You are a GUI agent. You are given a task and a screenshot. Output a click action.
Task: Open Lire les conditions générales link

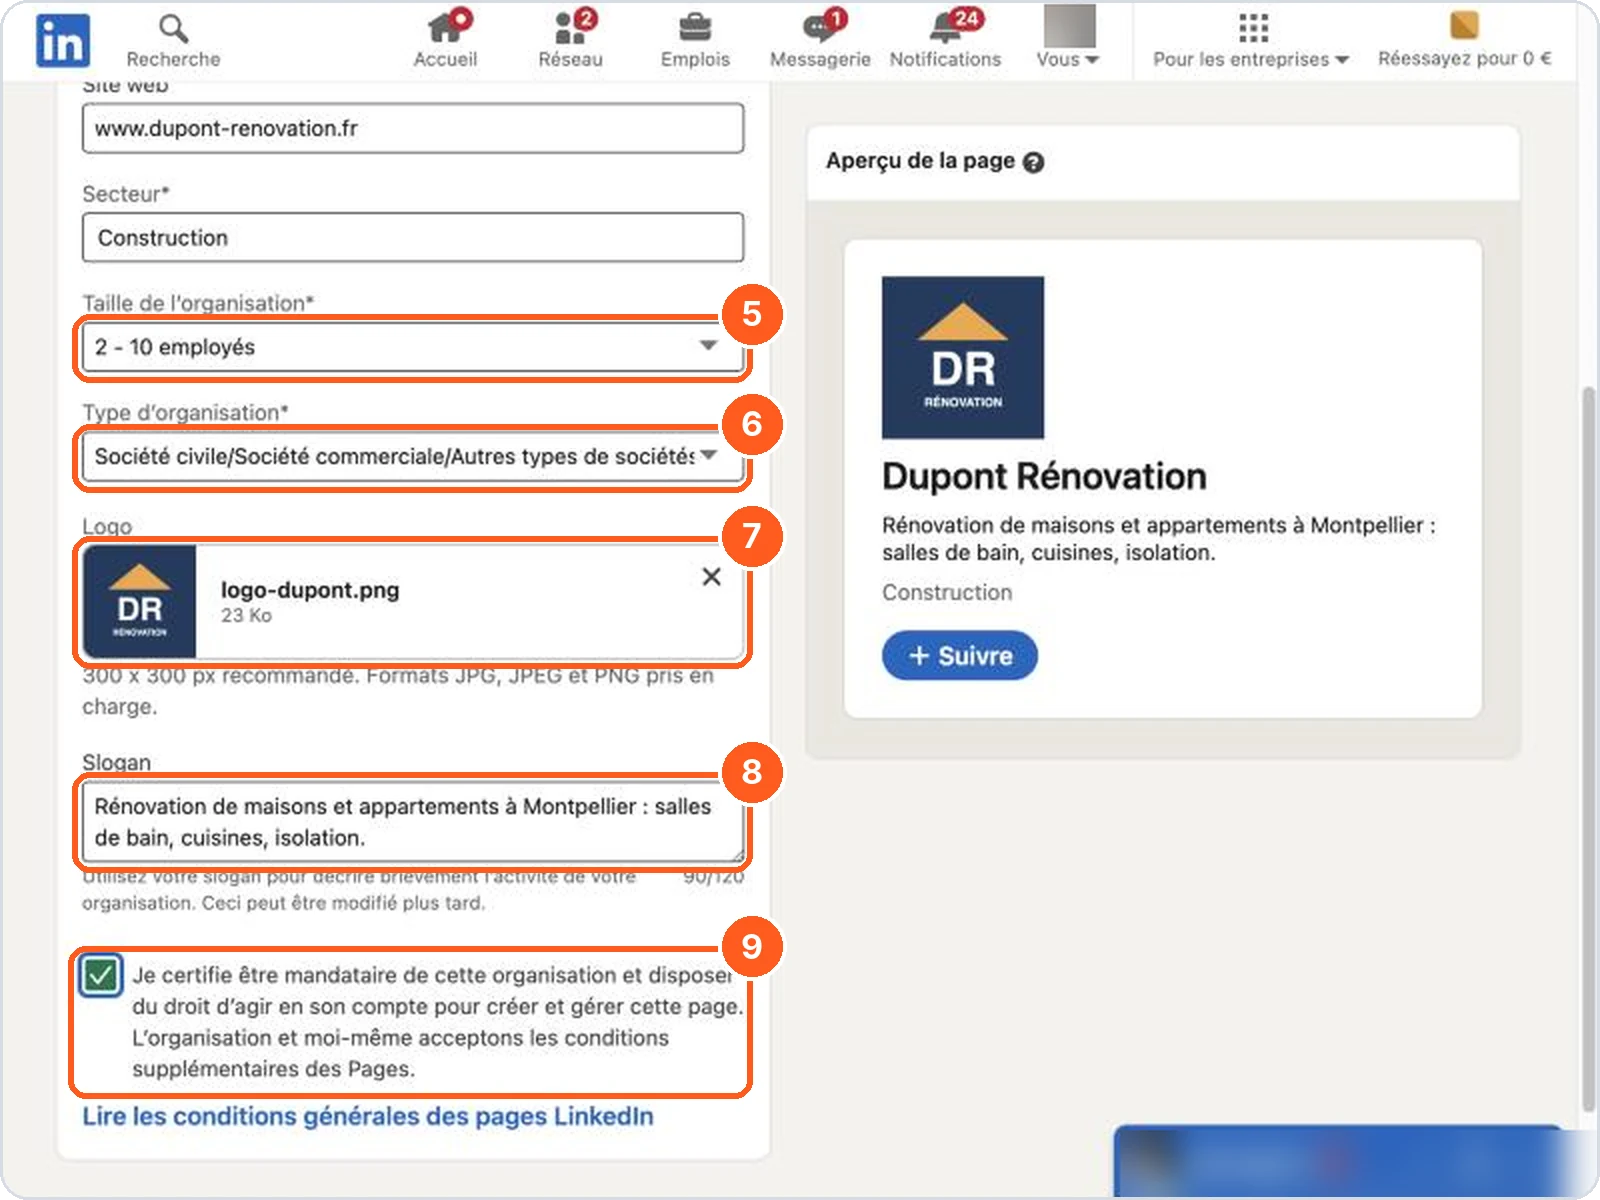(x=368, y=1116)
